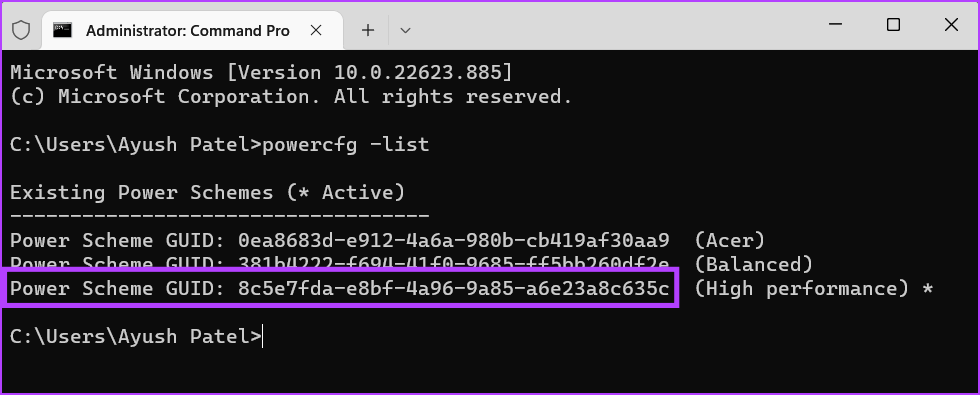Image resolution: width=980 pixels, height=395 pixels.
Task: Expand the new tab profile dropdown chevron
Action: point(405,30)
